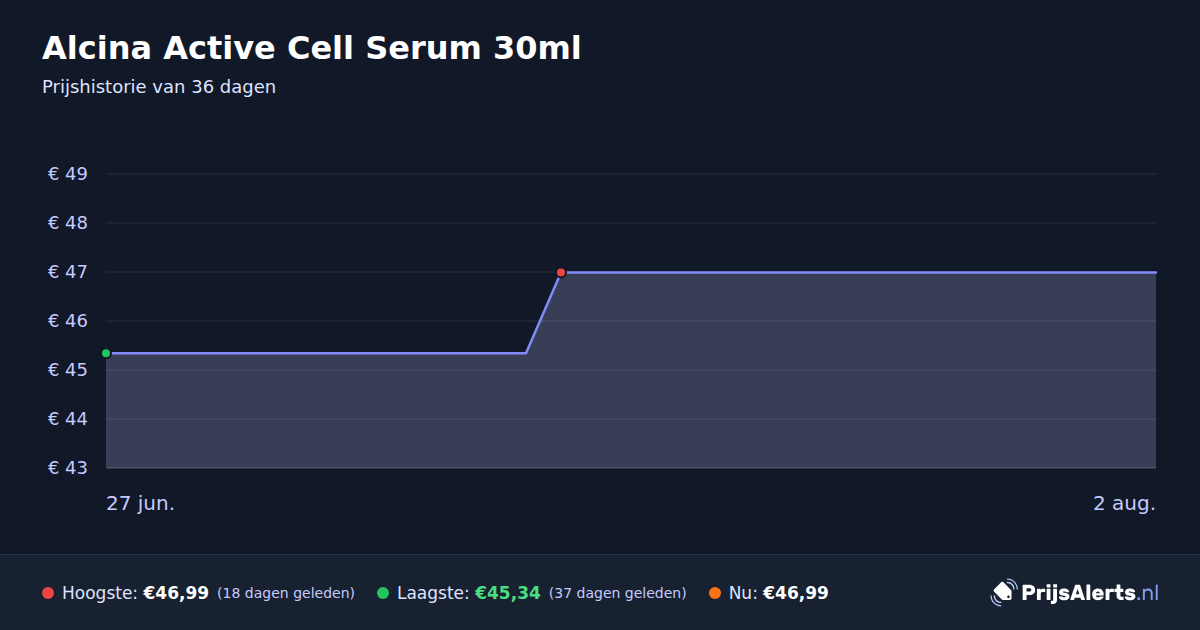Click the € 49 axis label
This screenshot has height=630, width=1200.
click(68, 174)
